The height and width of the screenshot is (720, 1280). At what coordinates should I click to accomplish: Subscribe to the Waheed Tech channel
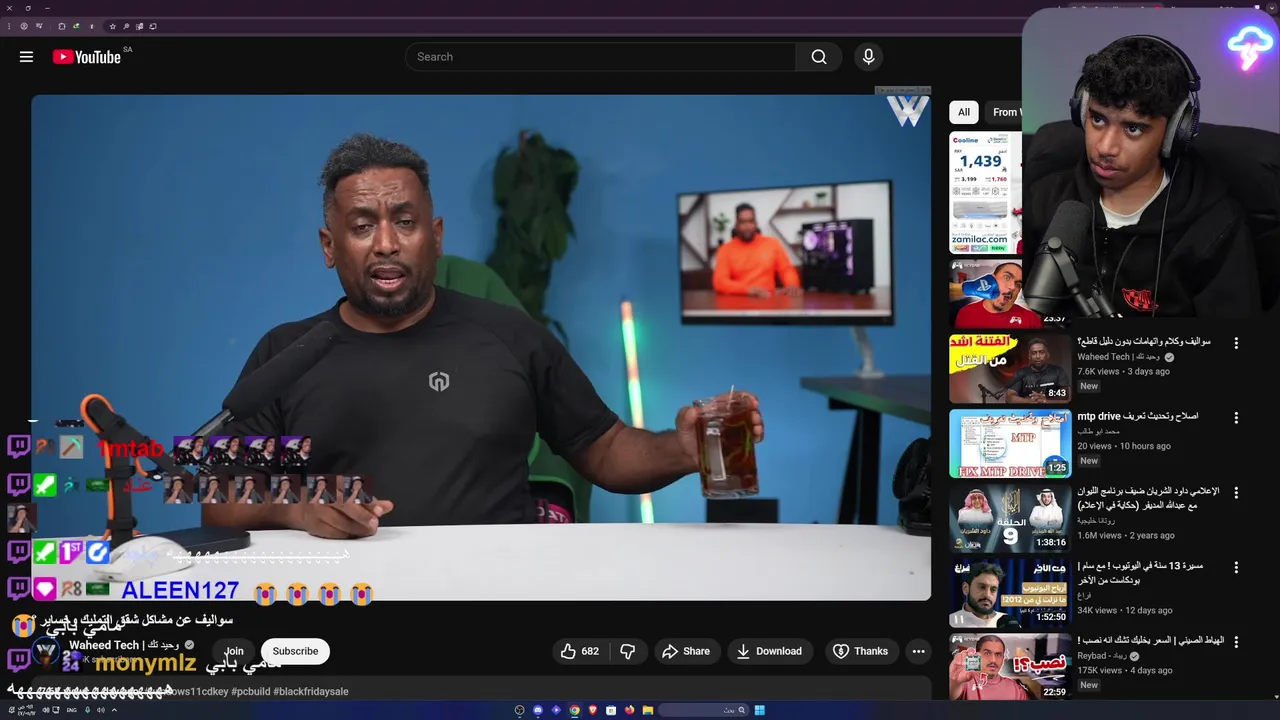(295, 651)
